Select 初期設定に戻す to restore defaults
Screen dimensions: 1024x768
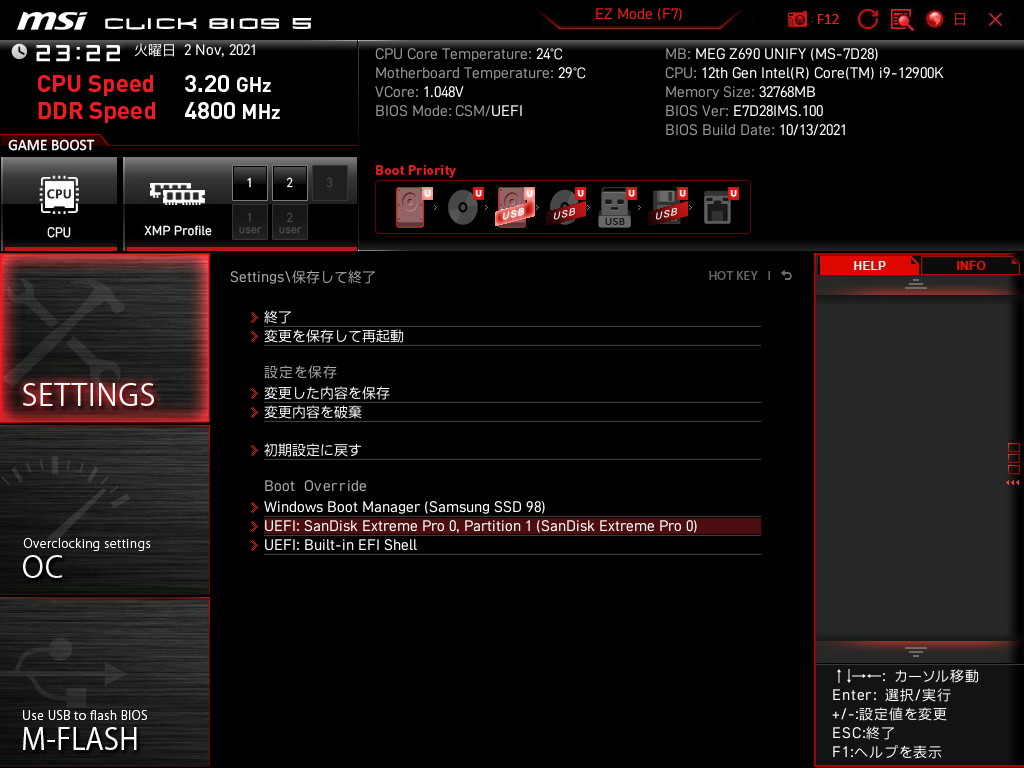312,450
